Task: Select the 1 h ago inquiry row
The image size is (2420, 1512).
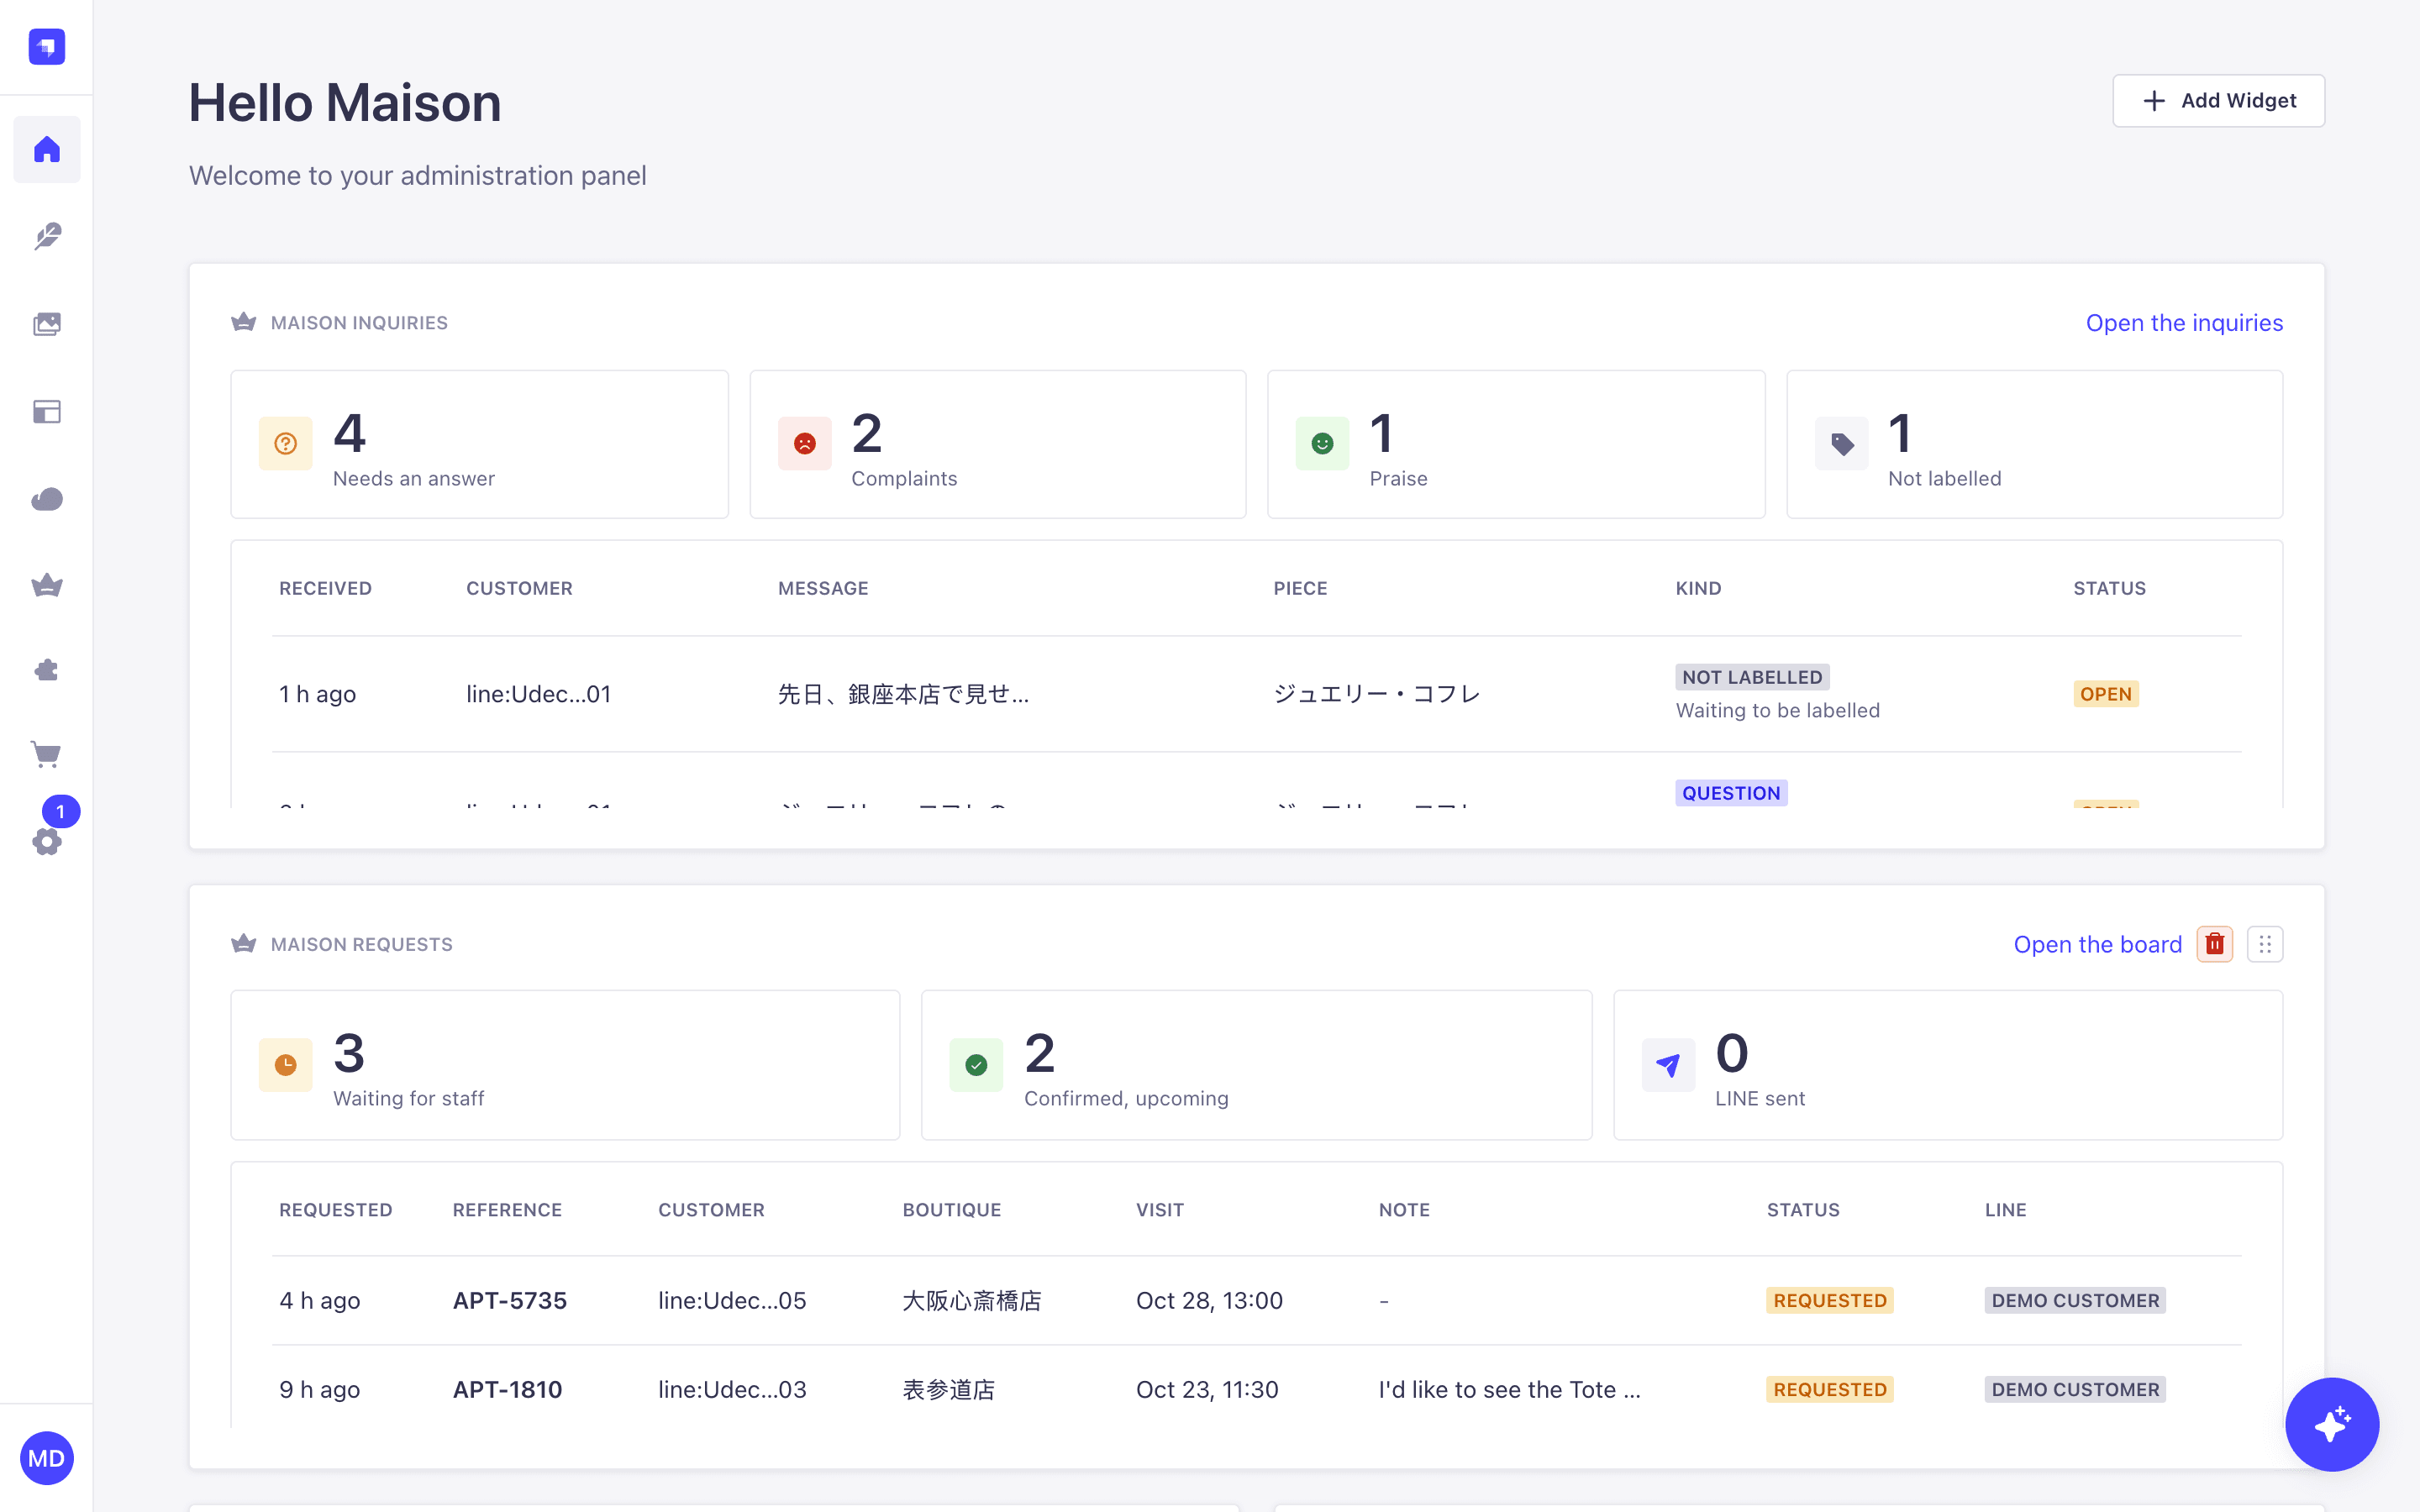Action: [1256, 694]
